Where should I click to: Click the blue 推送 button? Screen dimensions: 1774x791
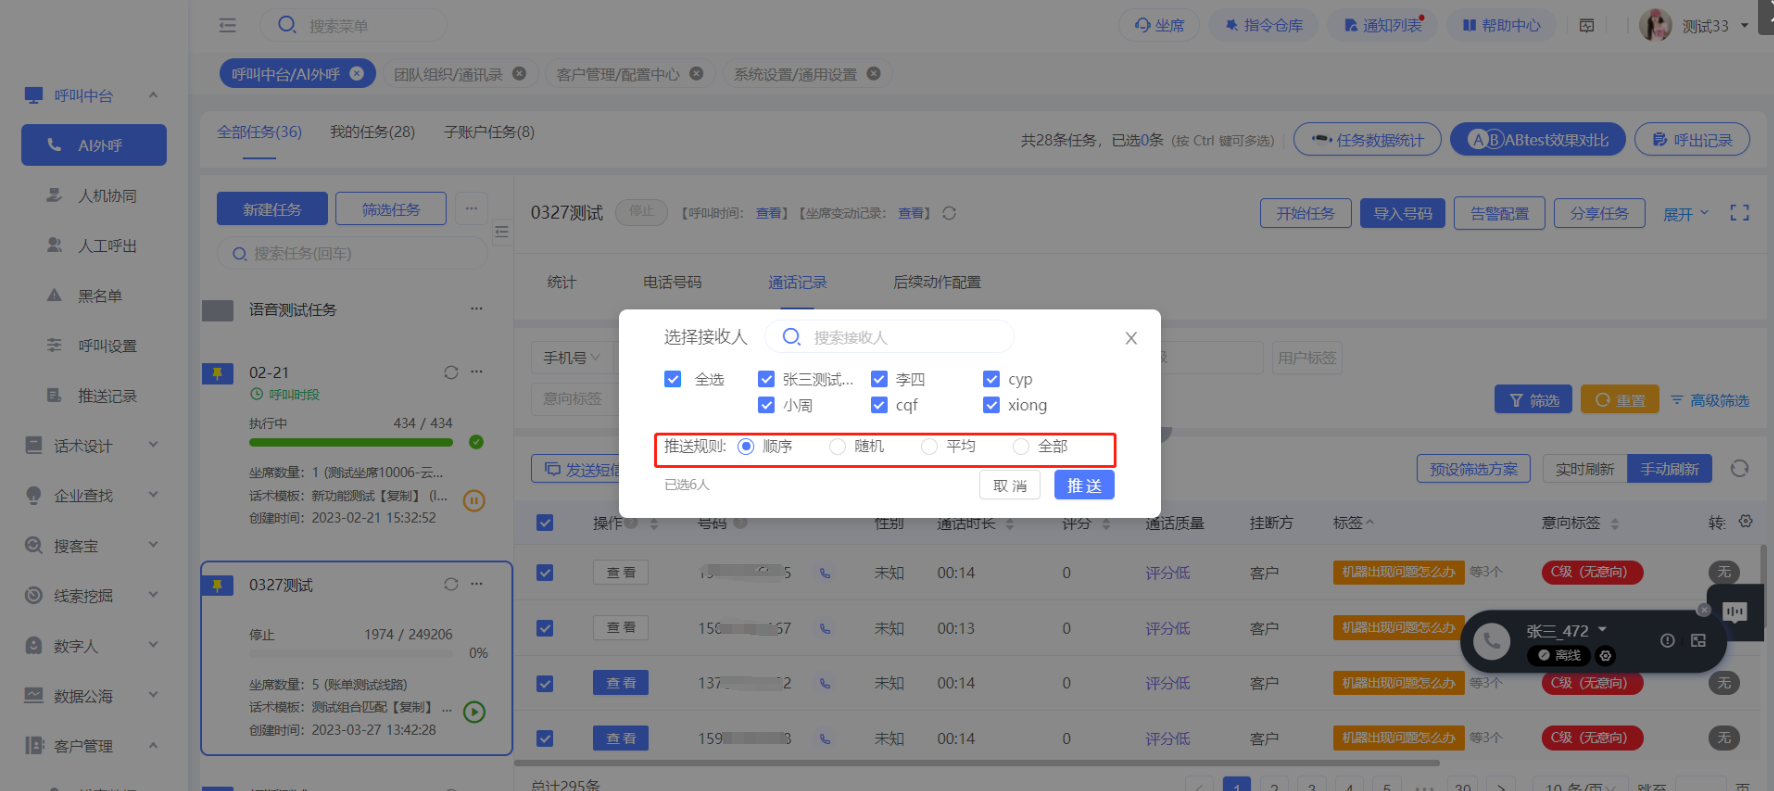[x=1084, y=486]
